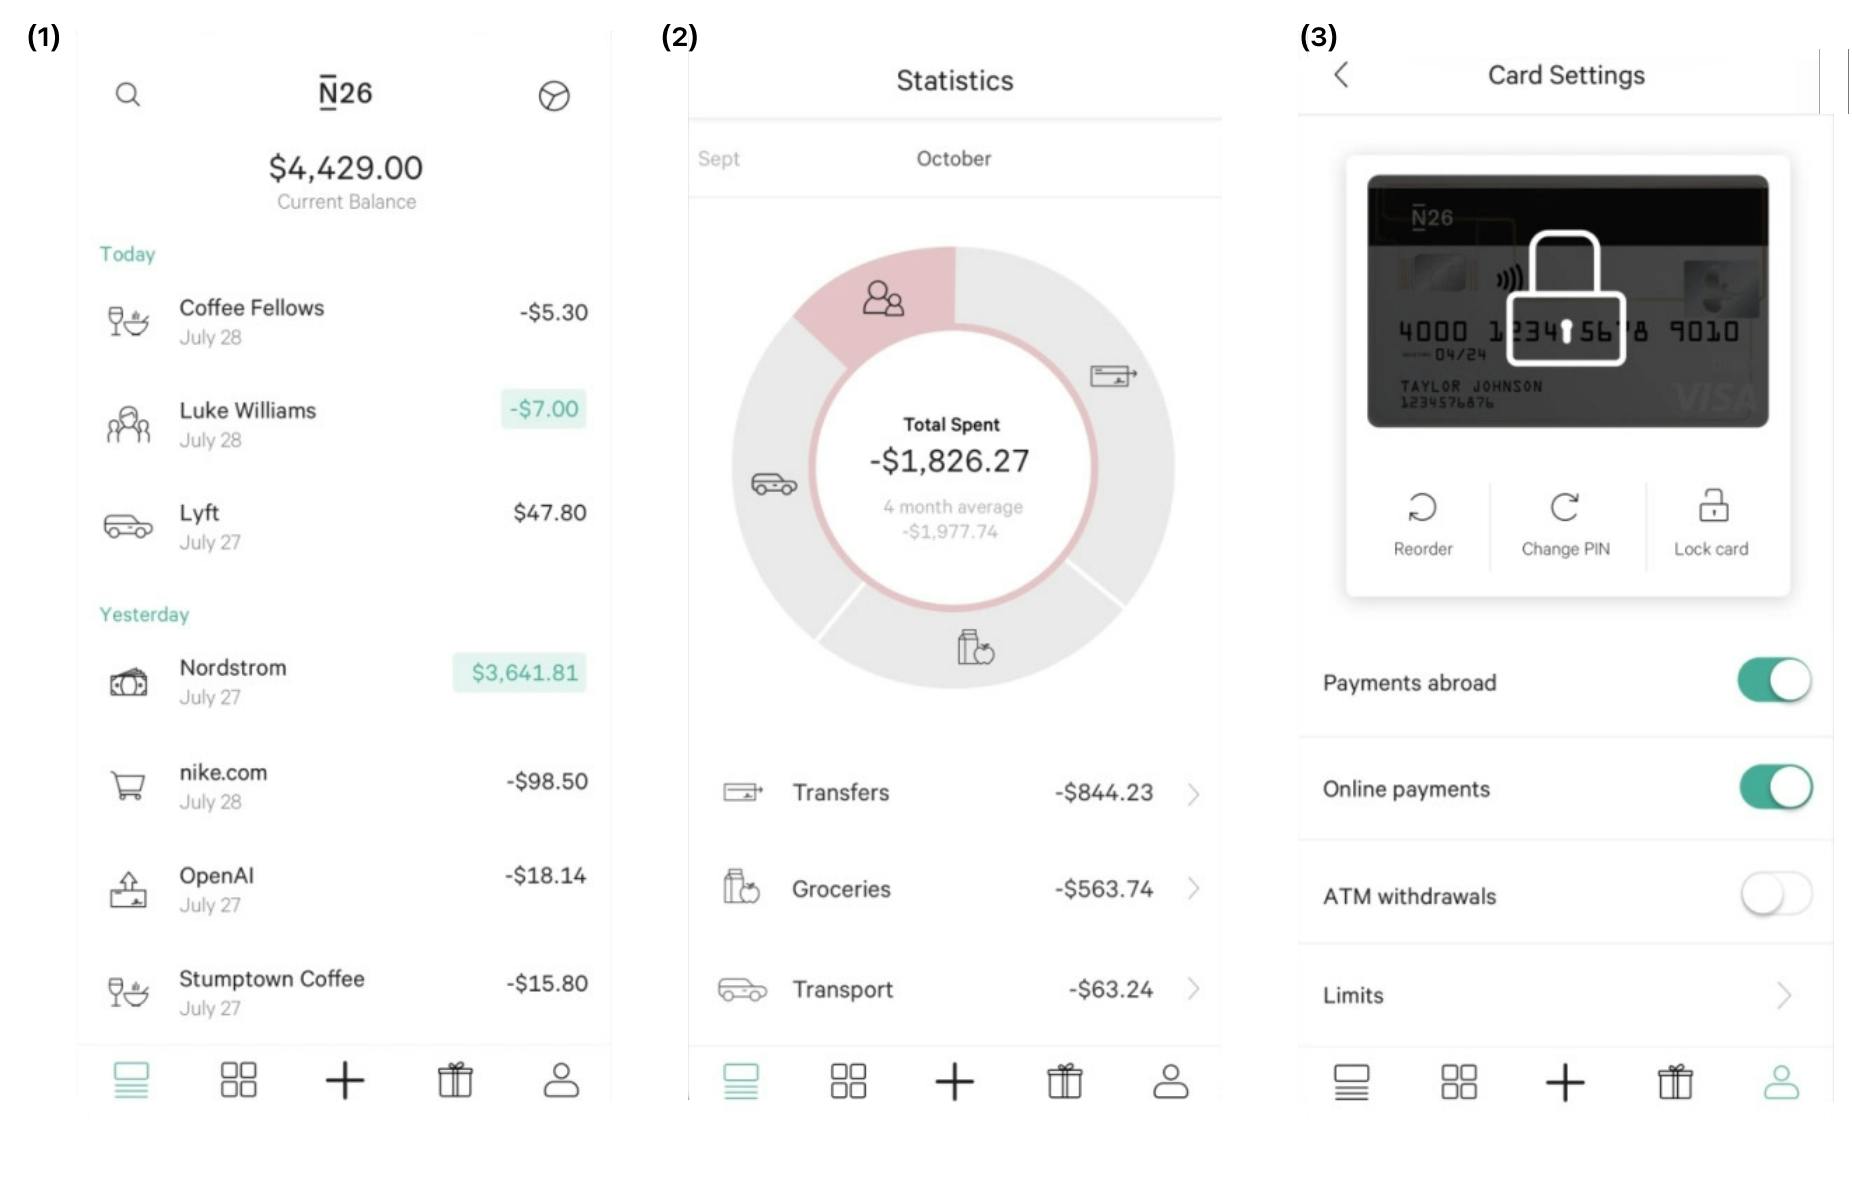Tap the Change PIN button
The width and height of the screenshot is (1852, 1180).
click(1566, 525)
